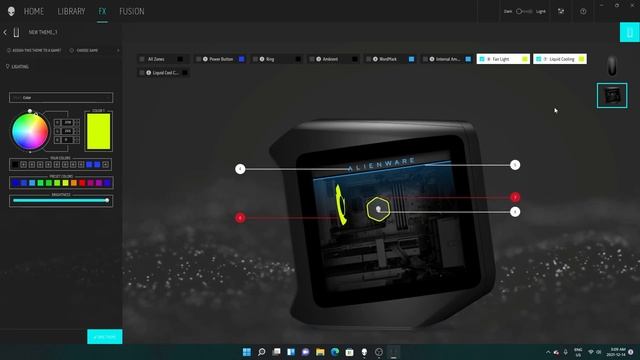Open the HOME tab
The height and width of the screenshot is (360, 640).
[33, 11]
